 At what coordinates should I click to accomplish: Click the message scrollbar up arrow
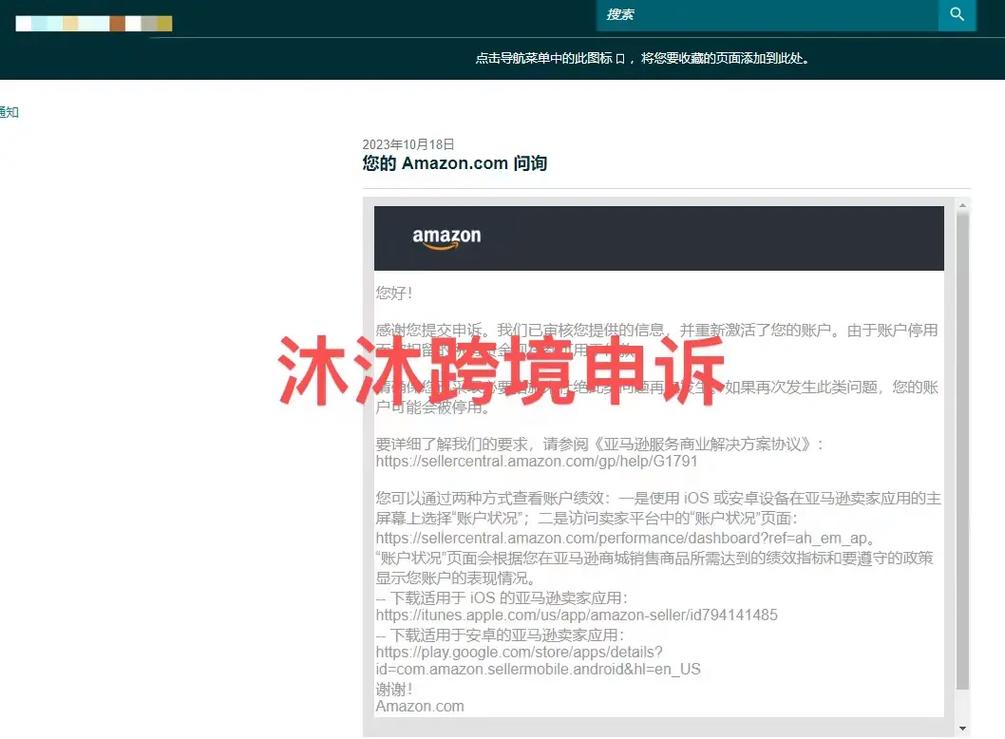[962, 206]
